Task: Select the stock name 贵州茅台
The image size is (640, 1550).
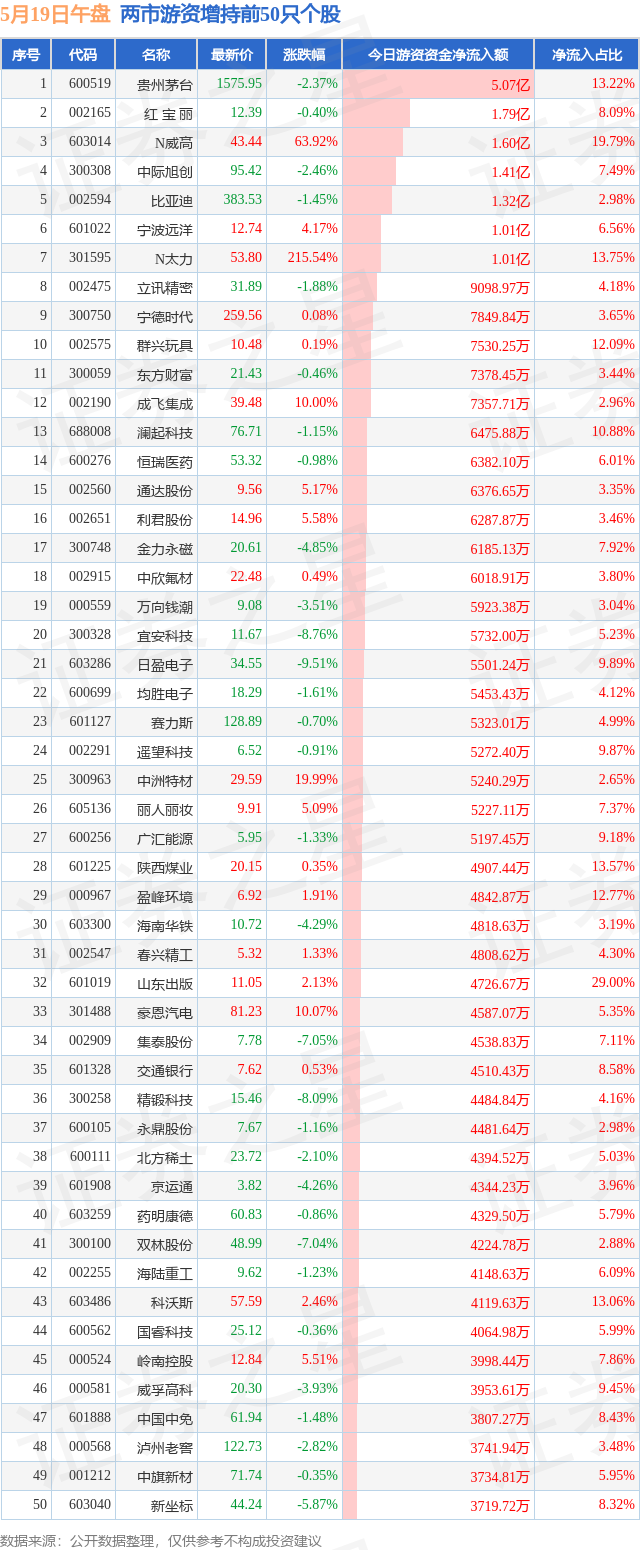Action: tap(165, 84)
